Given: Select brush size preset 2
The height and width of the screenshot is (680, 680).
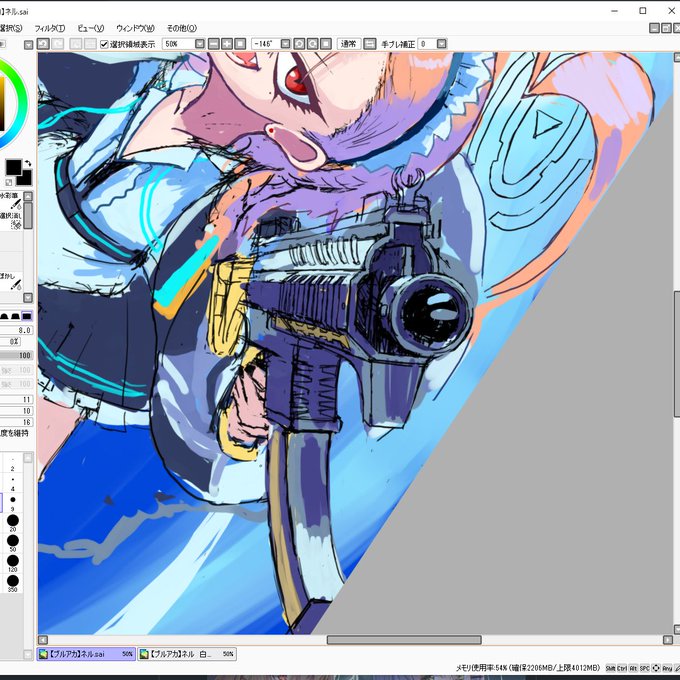Looking at the screenshot, I should pos(13,463).
